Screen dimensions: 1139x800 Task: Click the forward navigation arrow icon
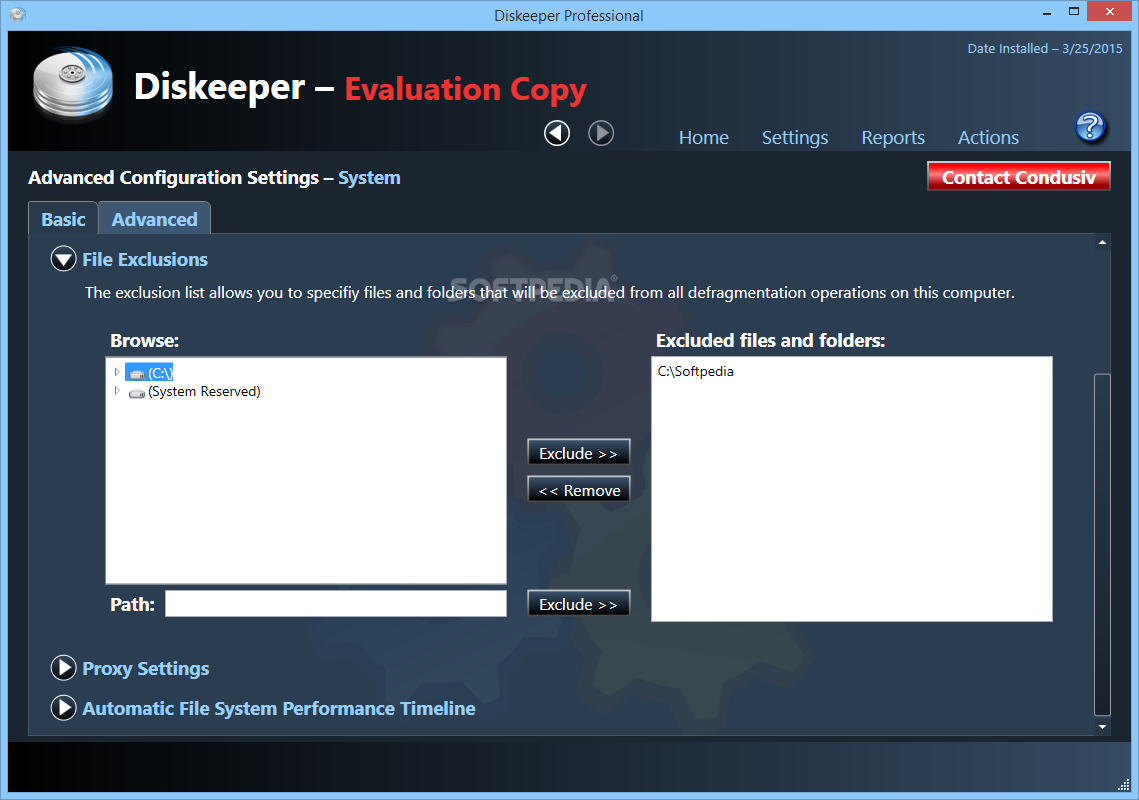click(x=601, y=133)
